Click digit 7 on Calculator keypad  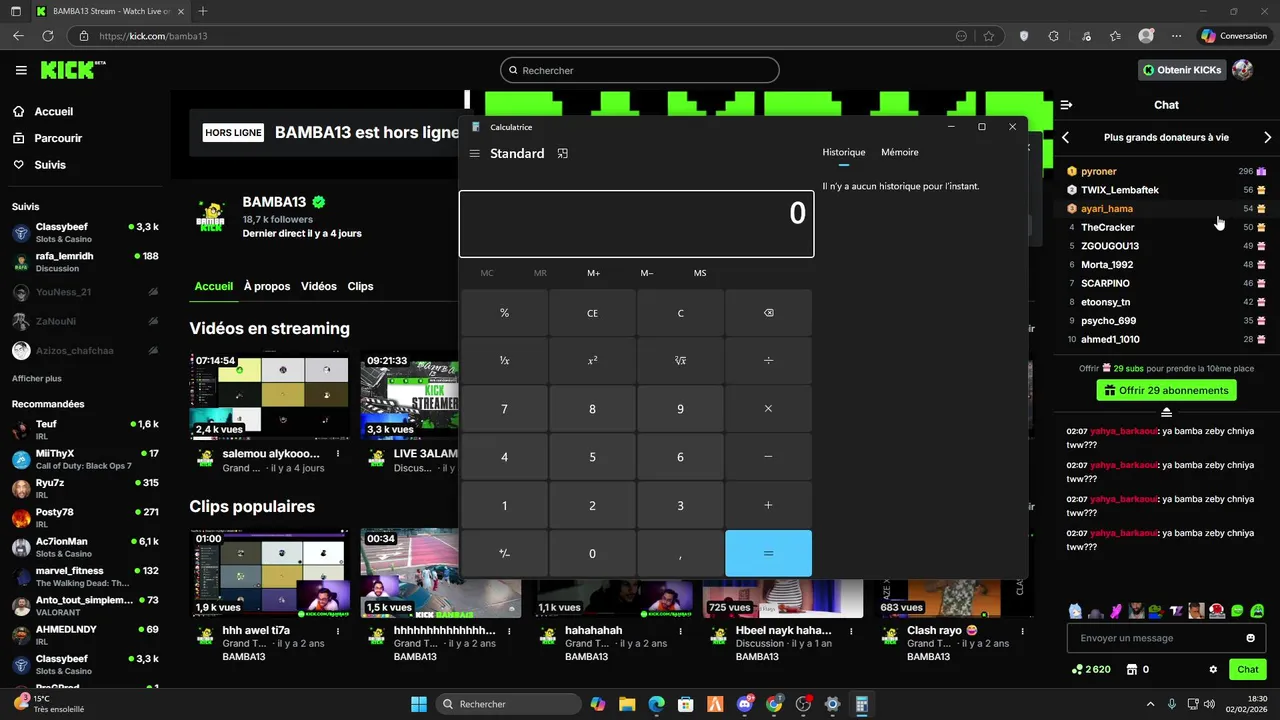point(504,408)
